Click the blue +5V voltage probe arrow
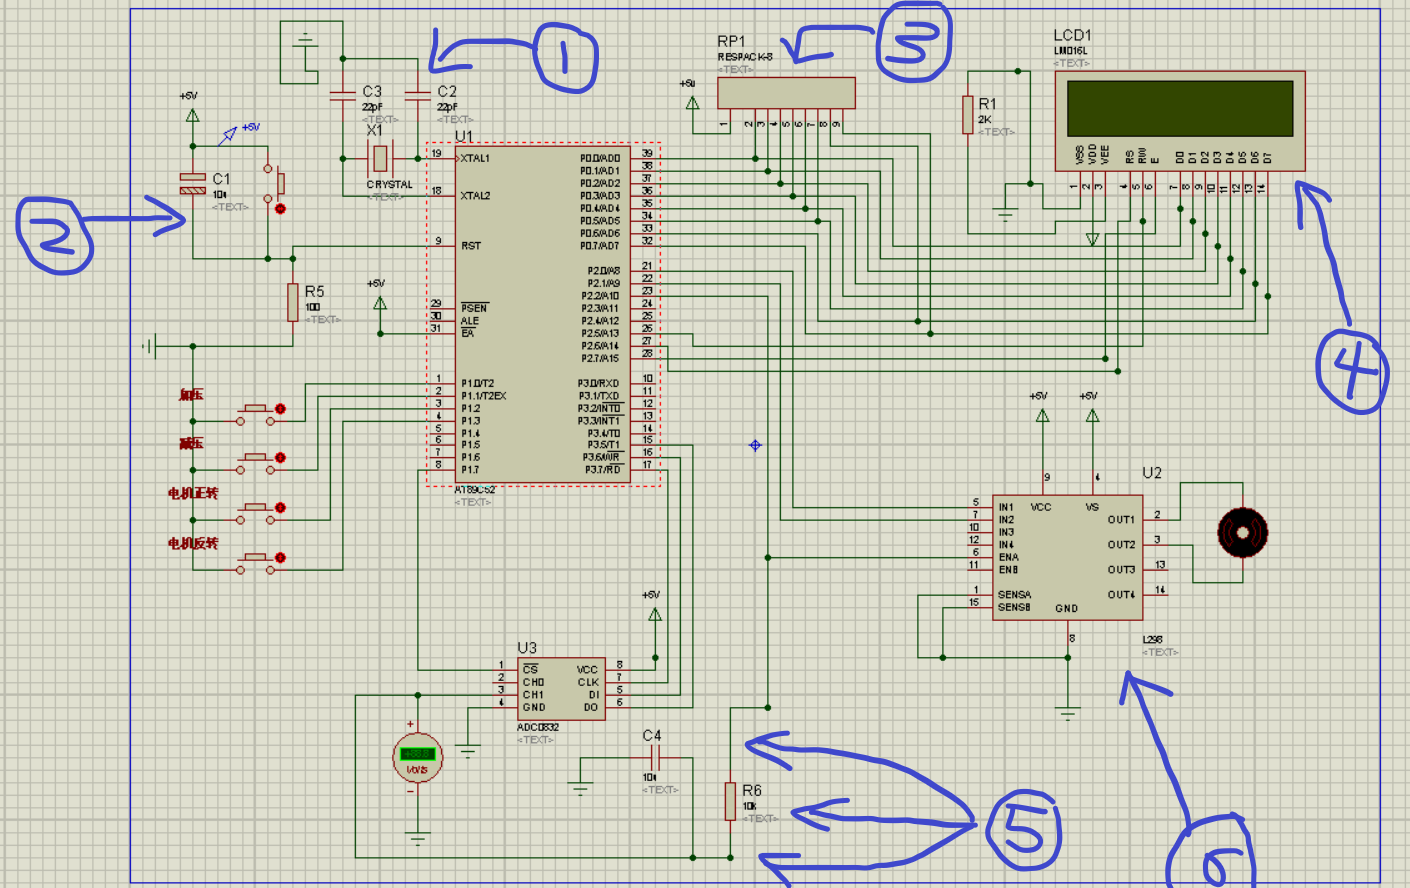The image size is (1410, 888). (x=229, y=135)
